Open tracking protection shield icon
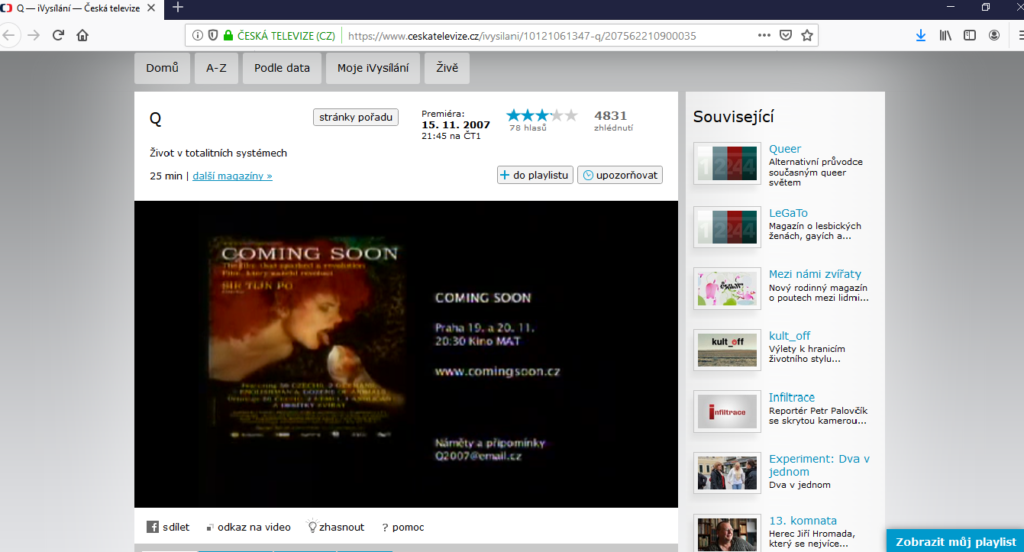Screen dimensions: 1024x552 [213, 35]
